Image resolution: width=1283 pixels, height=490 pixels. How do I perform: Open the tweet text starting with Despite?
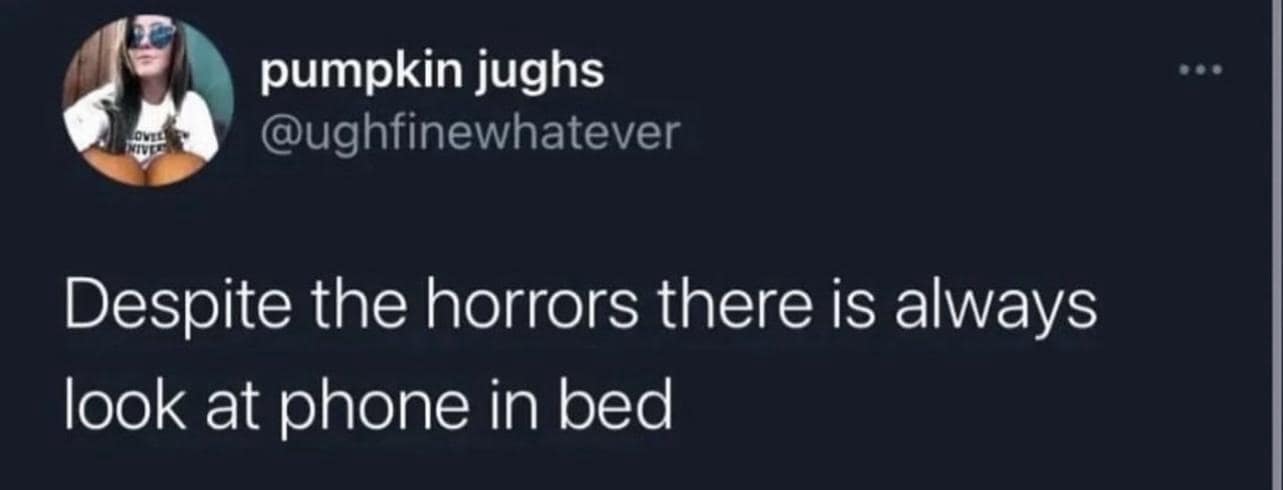tap(581, 358)
